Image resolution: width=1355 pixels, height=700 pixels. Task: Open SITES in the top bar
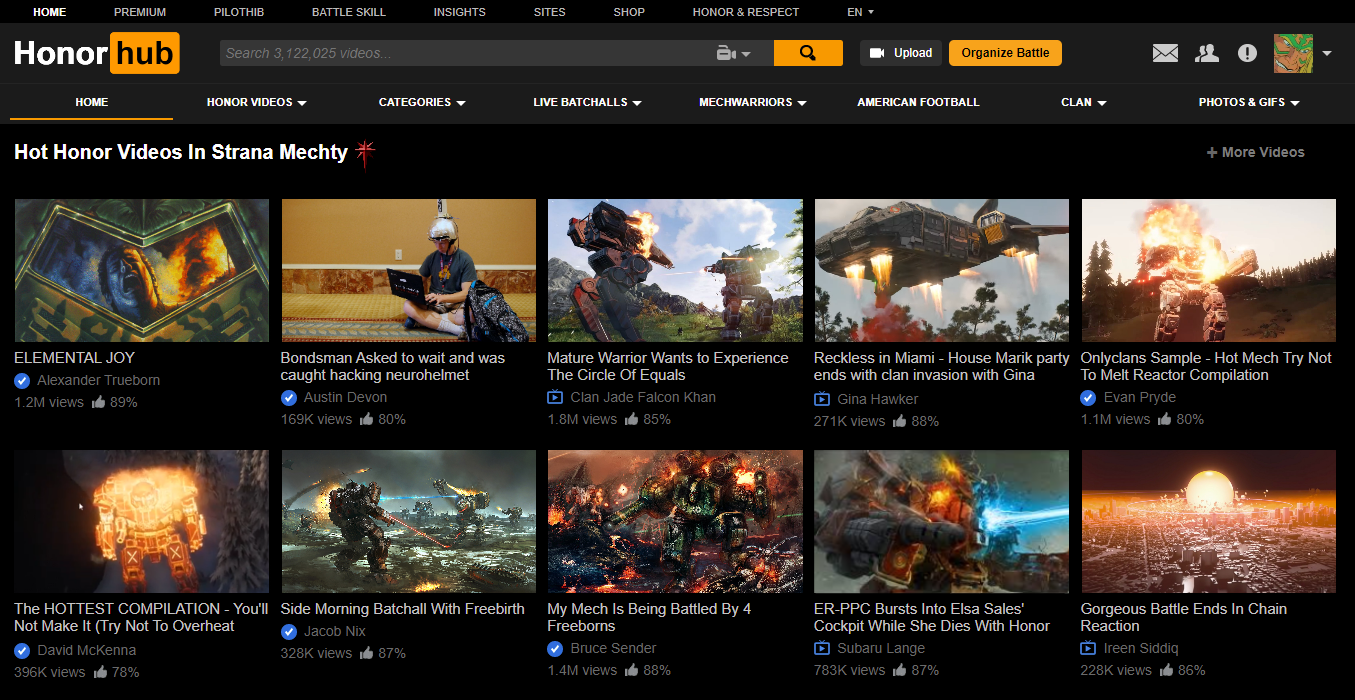[x=549, y=12]
